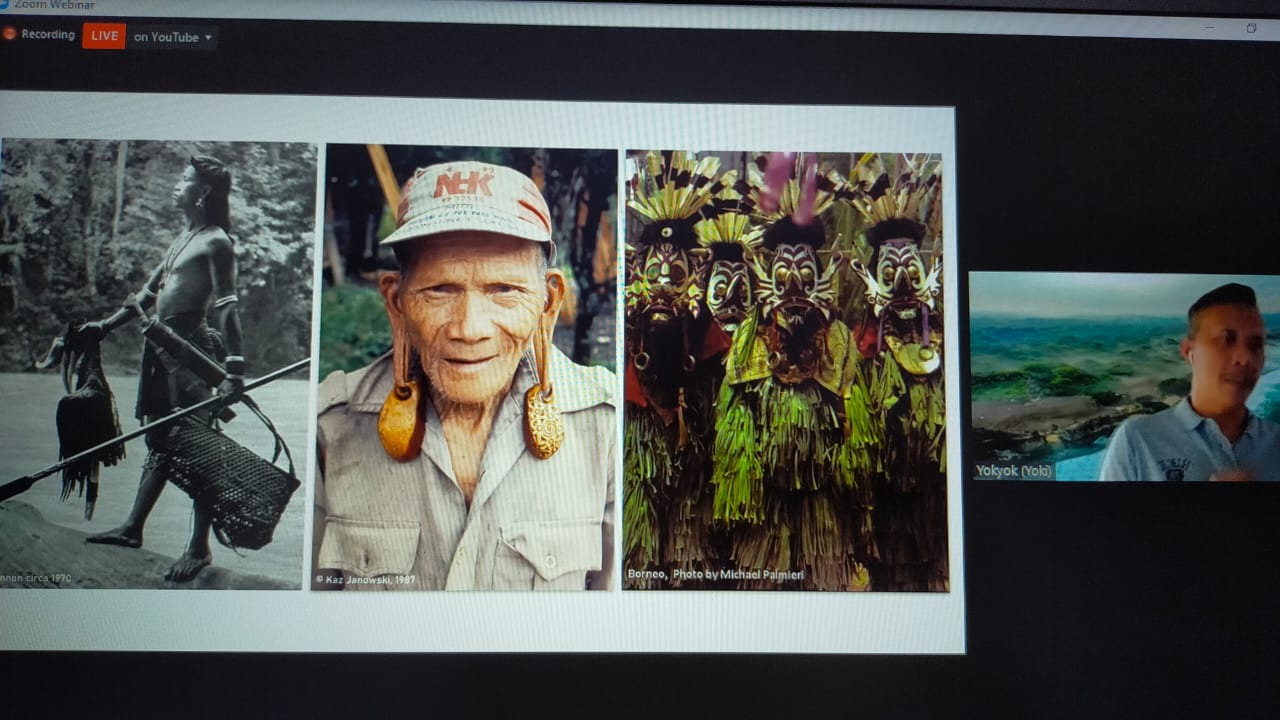1280x720 pixels.
Task: Click the Recording indicator dot
Action: coord(9,33)
